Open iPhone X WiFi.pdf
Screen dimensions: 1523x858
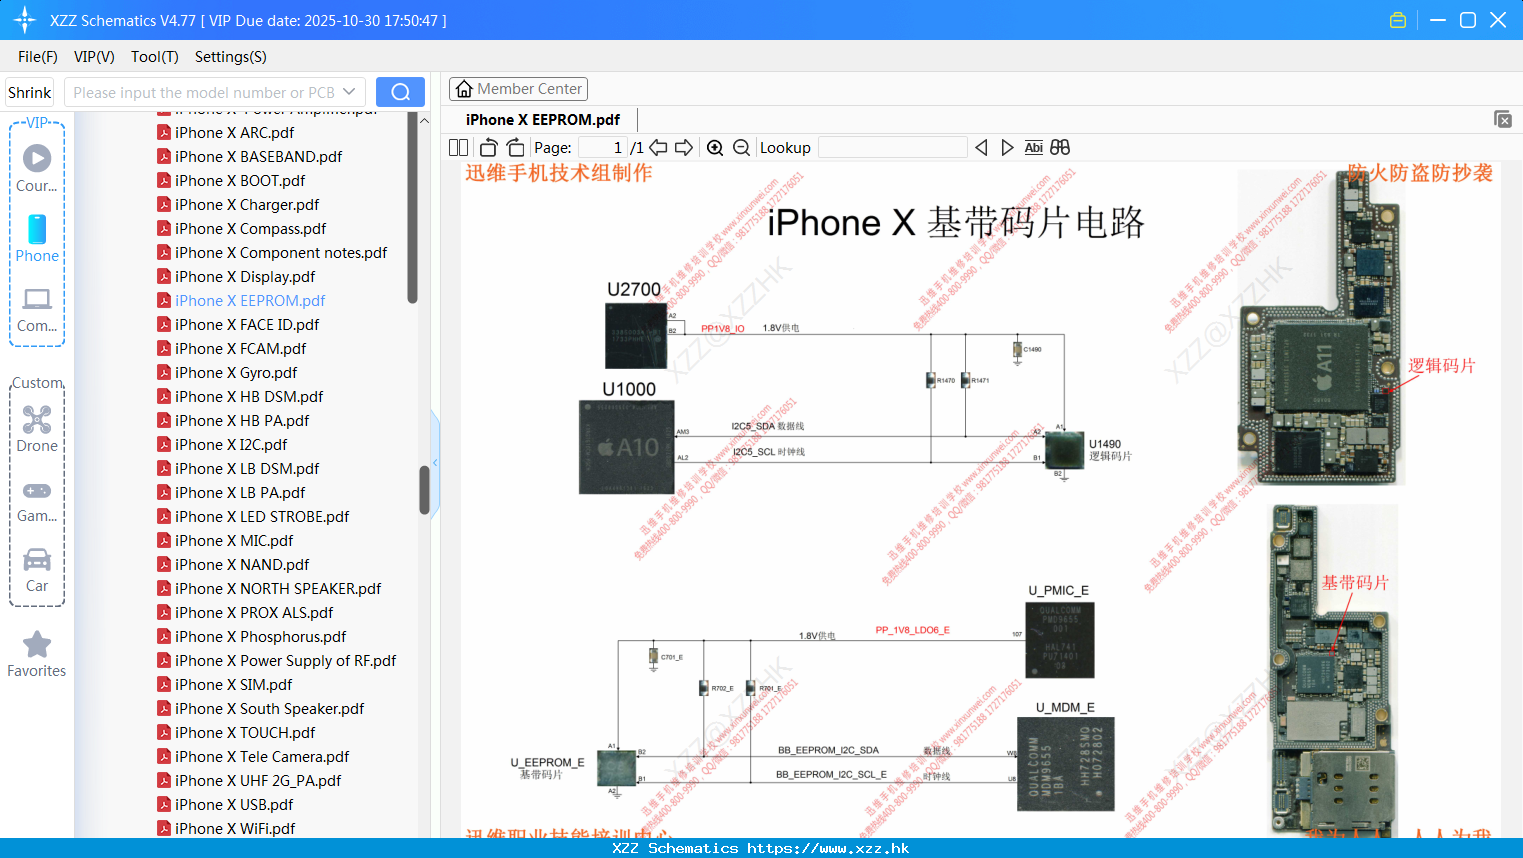[x=235, y=828]
